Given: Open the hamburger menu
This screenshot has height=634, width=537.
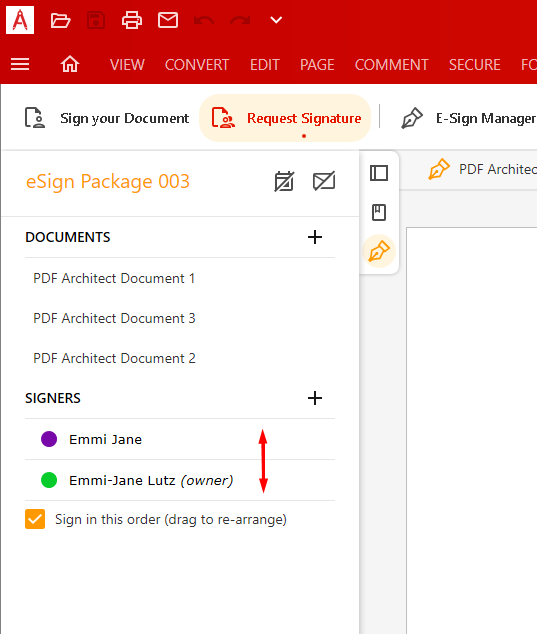Looking at the screenshot, I should tap(20, 64).
